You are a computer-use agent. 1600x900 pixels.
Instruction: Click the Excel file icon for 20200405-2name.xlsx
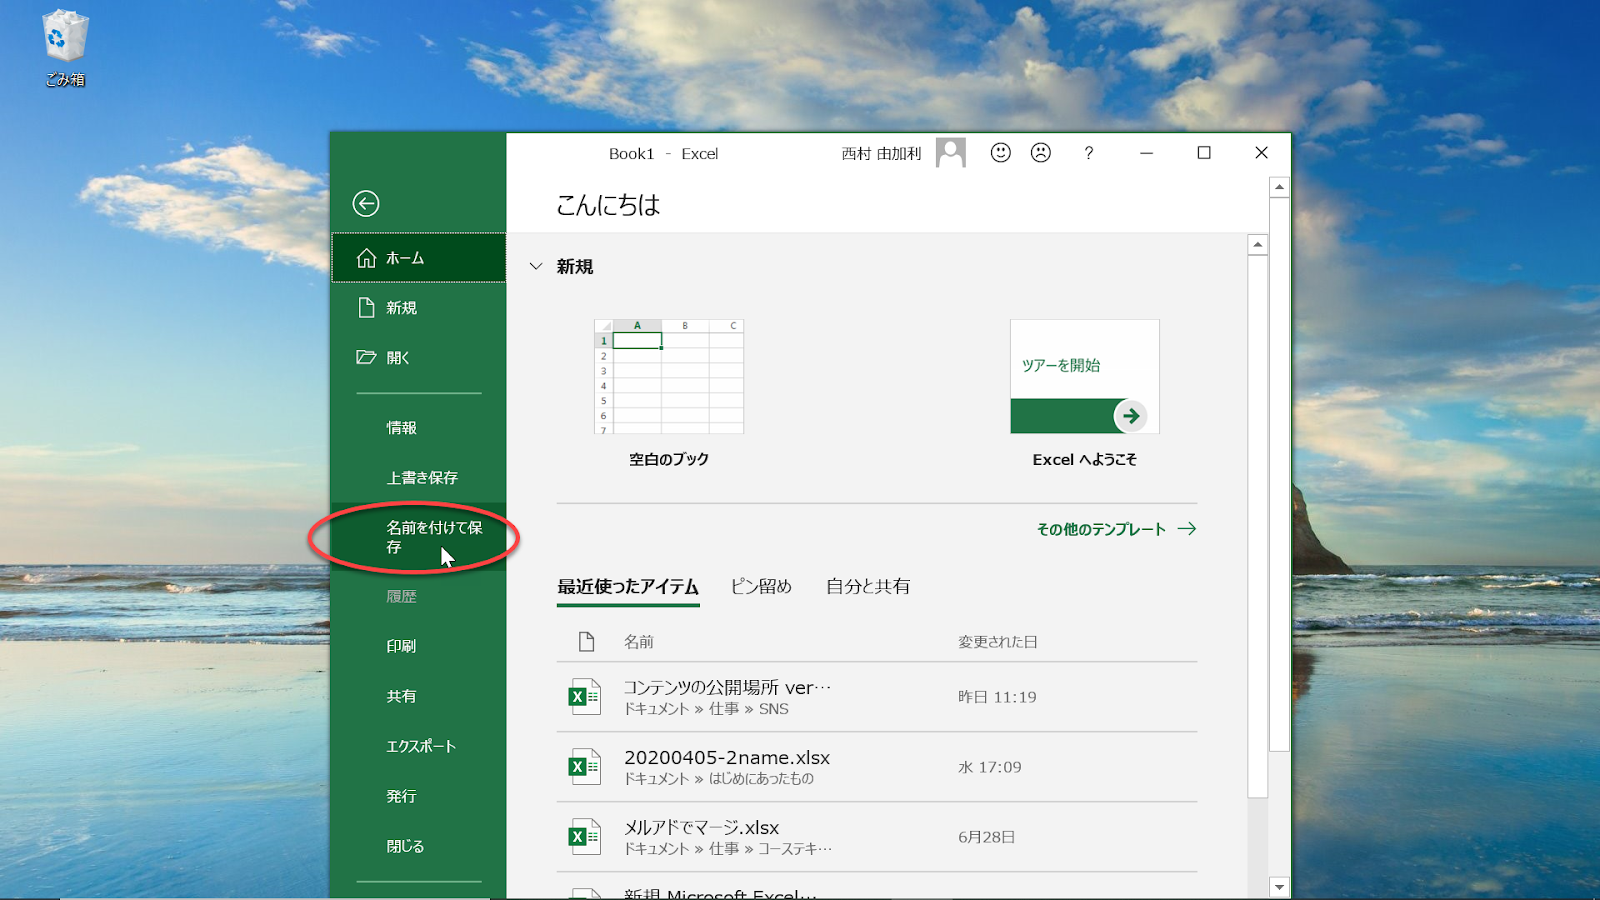[585, 767]
